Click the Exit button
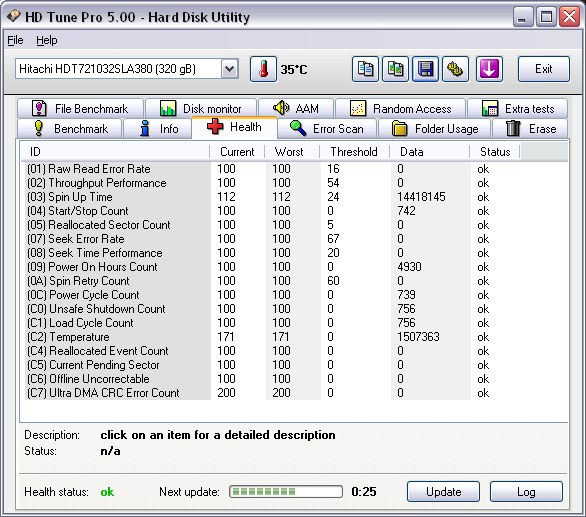 544,69
